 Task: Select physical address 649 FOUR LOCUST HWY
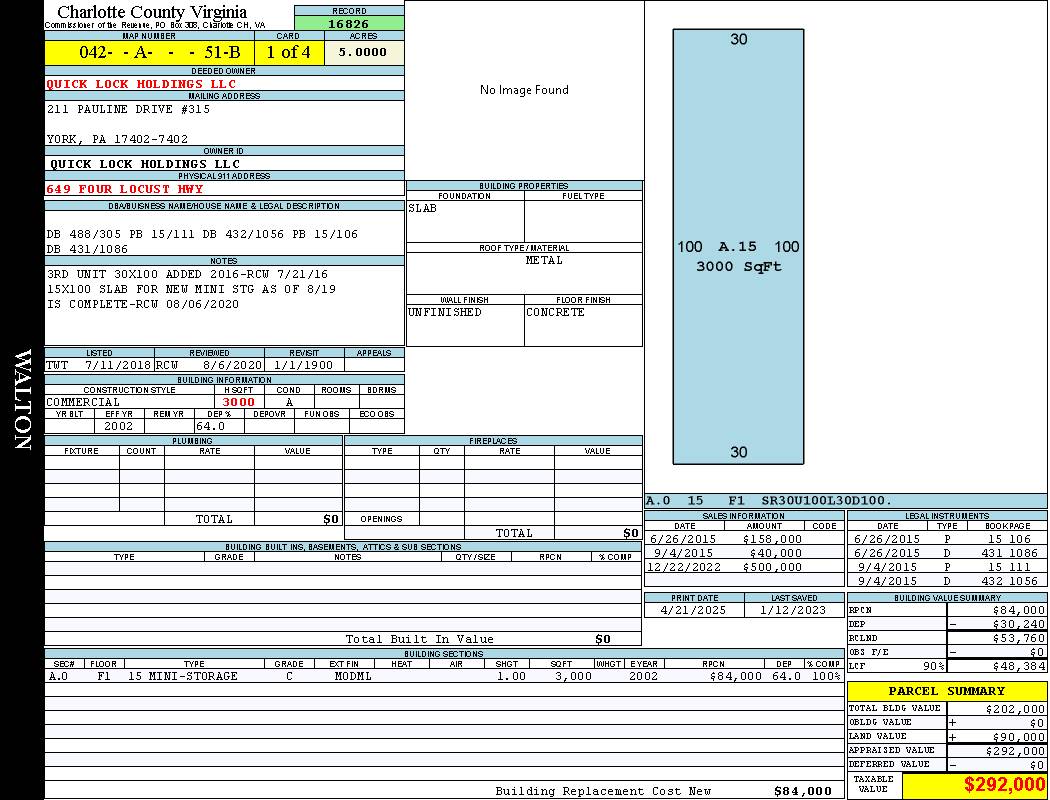tap(125, 189)
